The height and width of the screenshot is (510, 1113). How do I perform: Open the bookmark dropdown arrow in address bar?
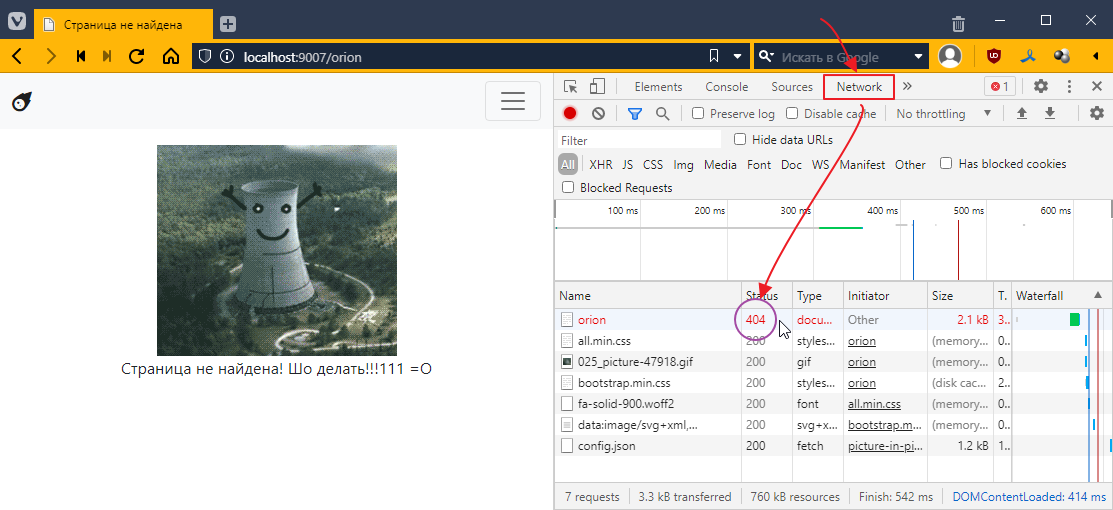[738, 56]
